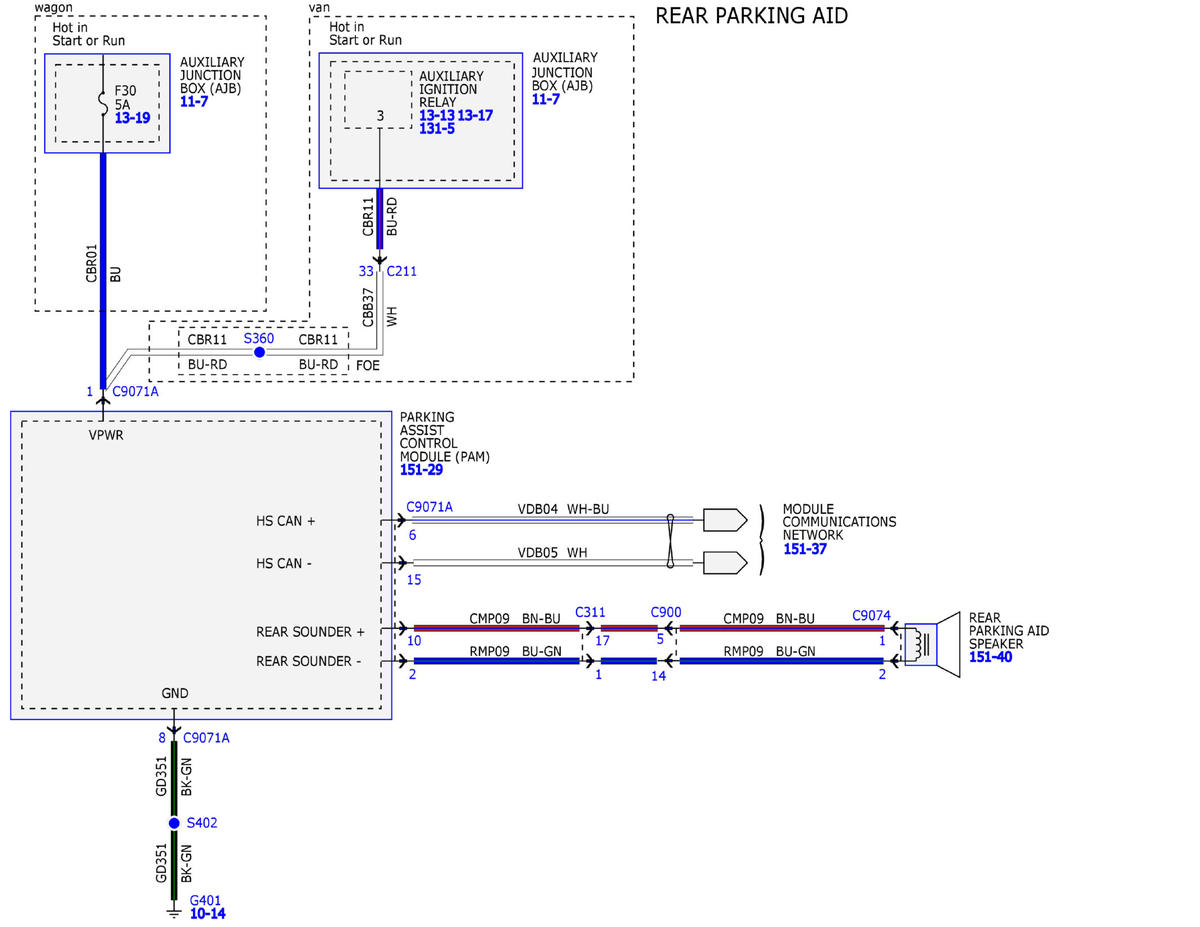
Task: Open the 13-19 fuse page reference
Action: tap(132, 118)
